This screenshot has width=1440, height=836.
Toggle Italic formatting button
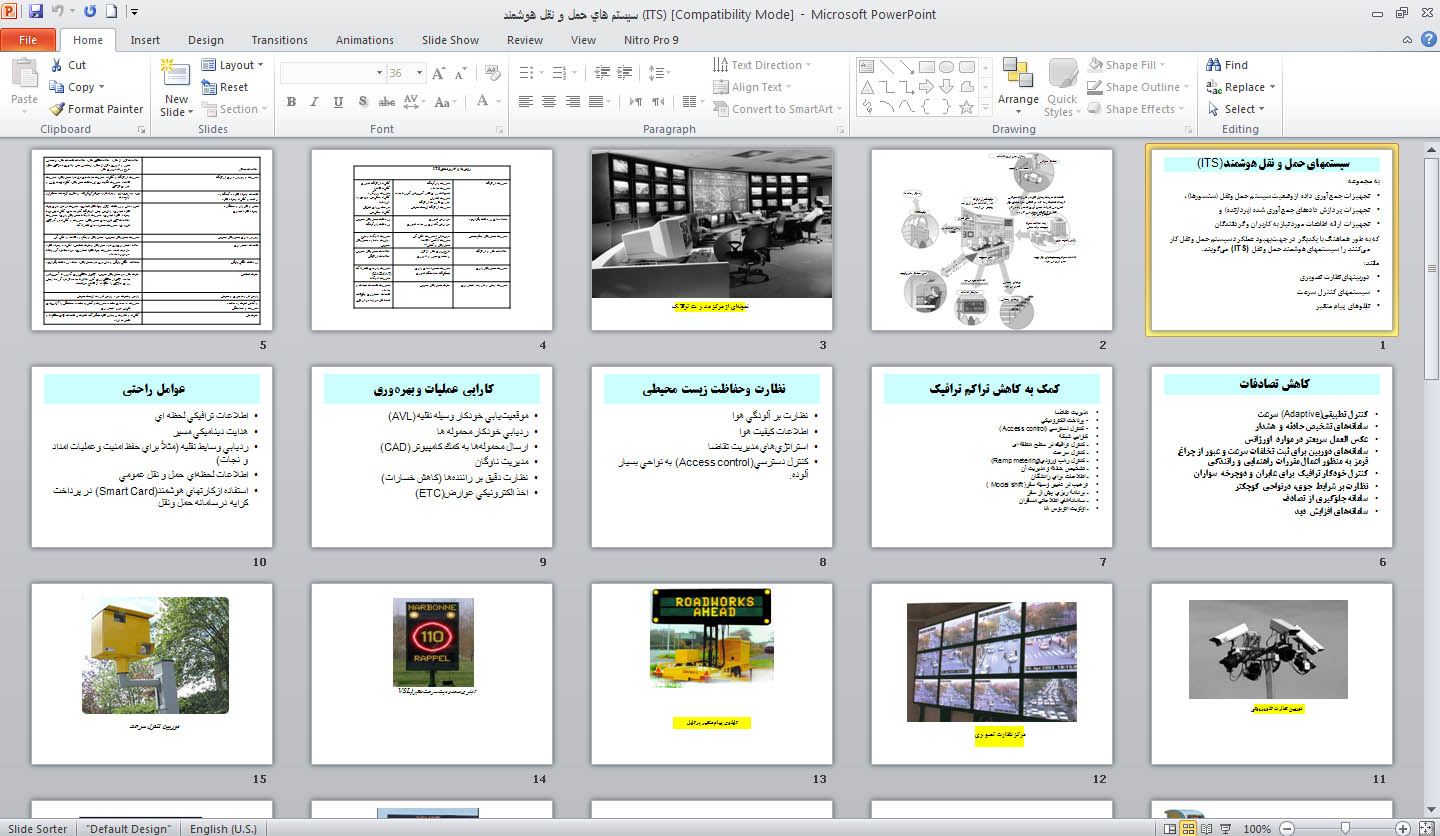click(x=314, y=102)
